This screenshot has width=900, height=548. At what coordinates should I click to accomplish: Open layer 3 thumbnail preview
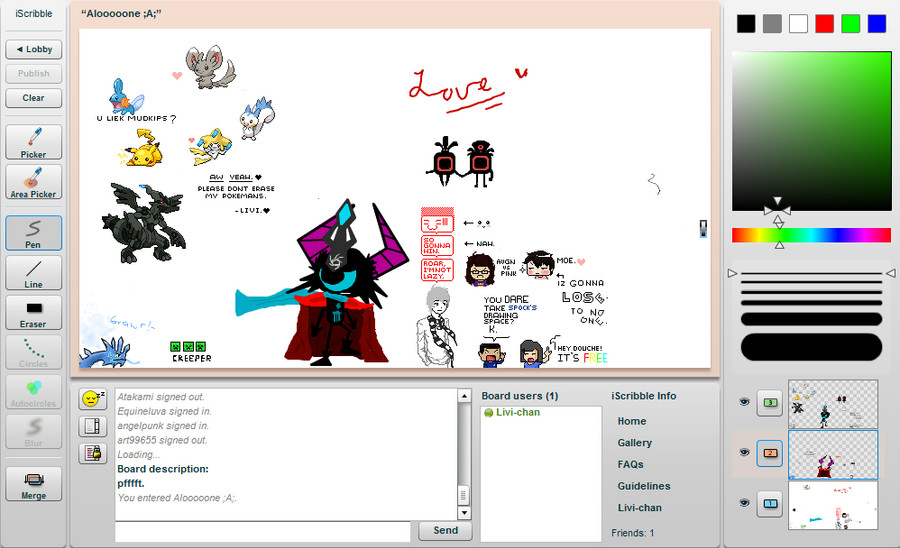tap(833, 404)
